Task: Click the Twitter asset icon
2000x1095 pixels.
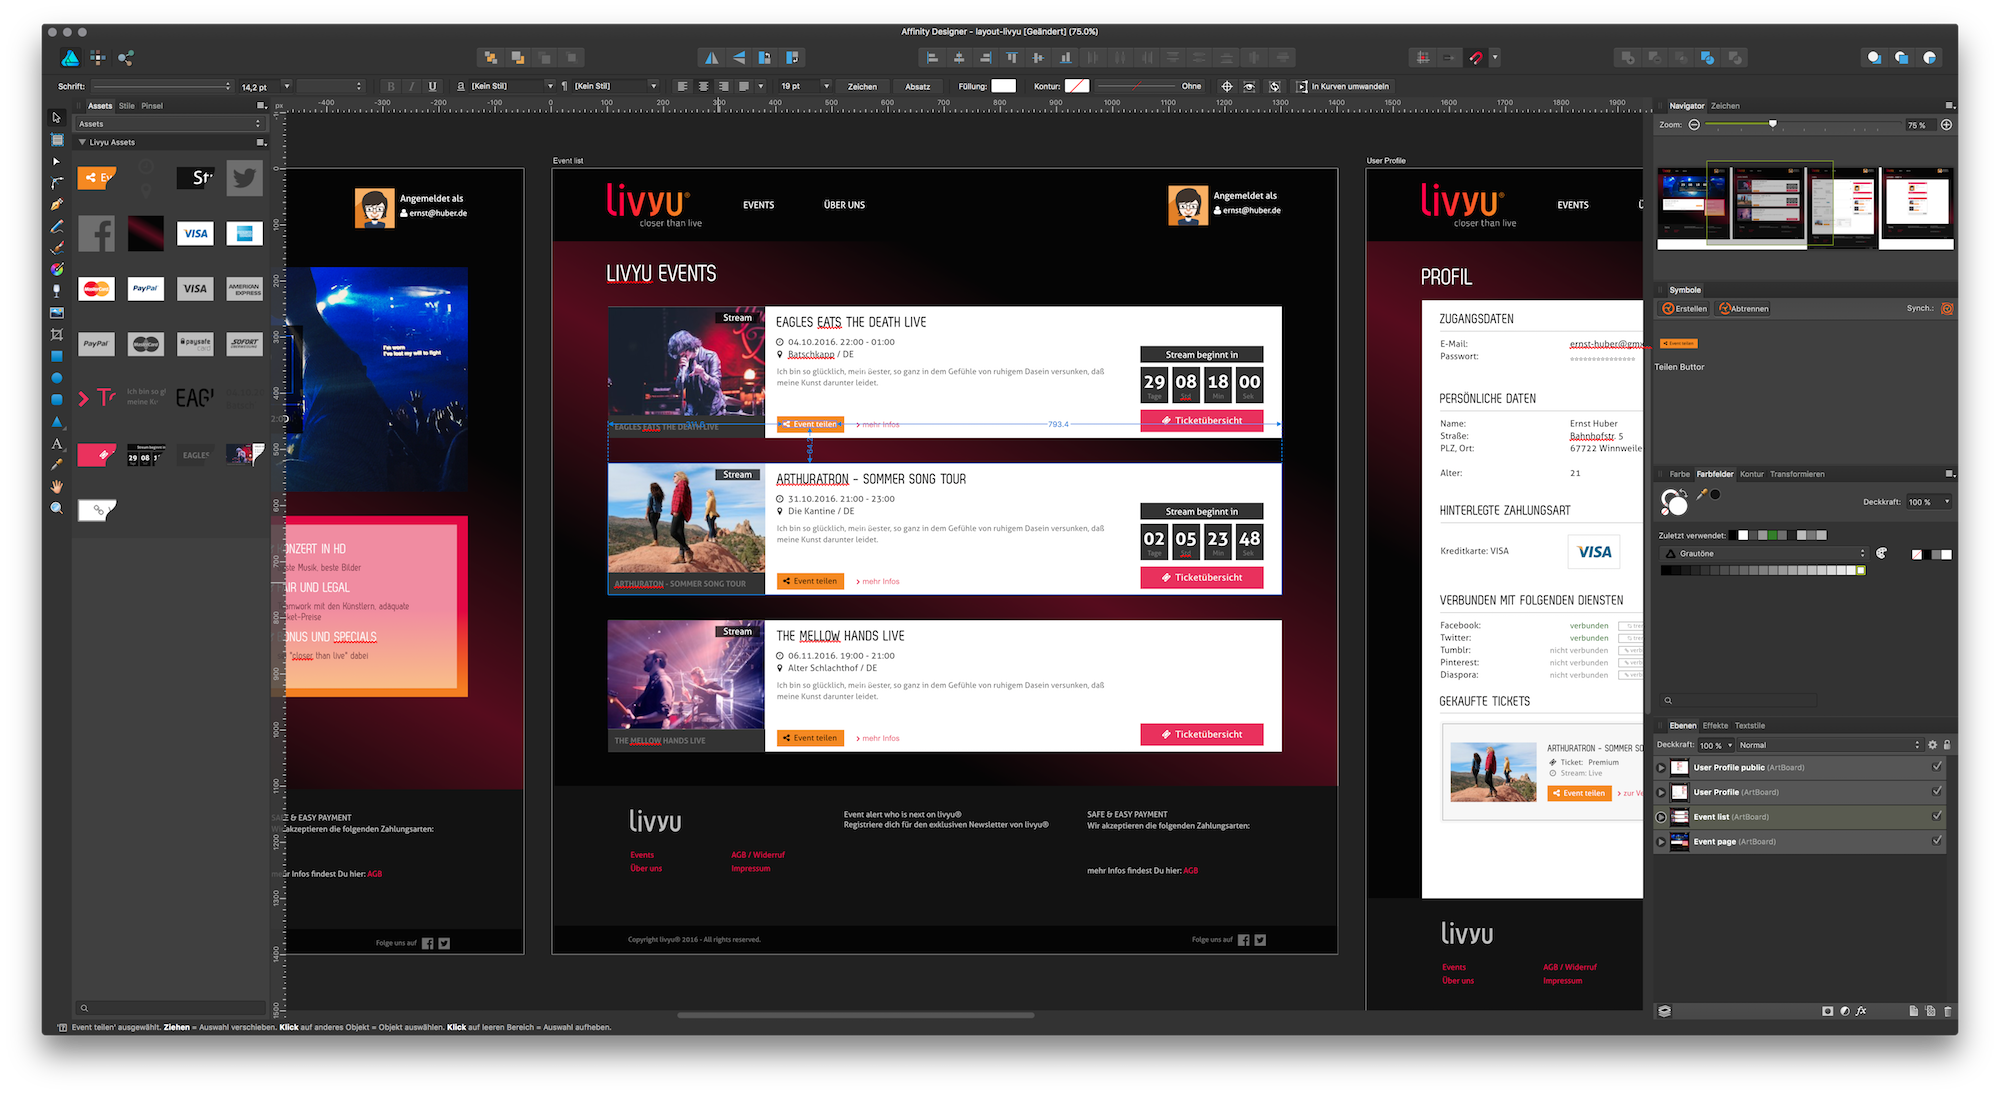Action: tap(244, 178)
